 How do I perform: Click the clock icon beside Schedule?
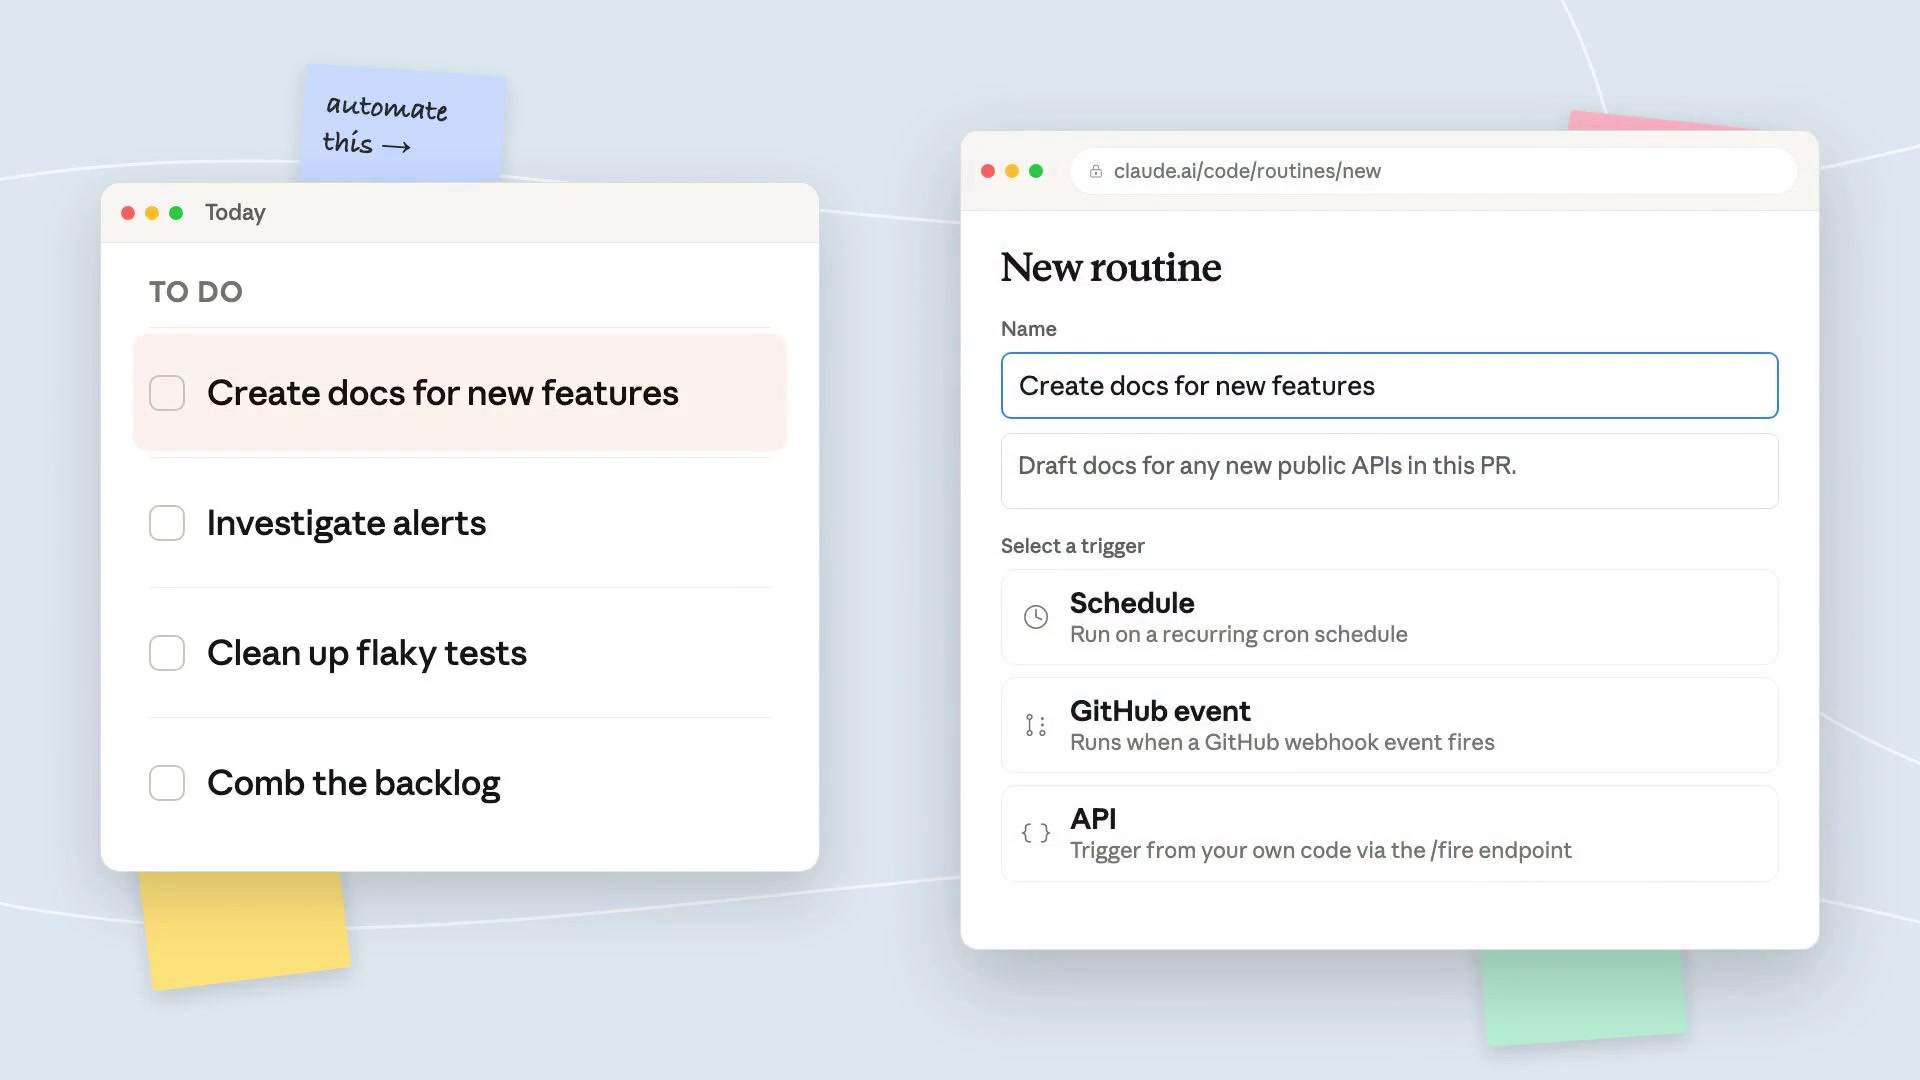tap(1035, 617)
